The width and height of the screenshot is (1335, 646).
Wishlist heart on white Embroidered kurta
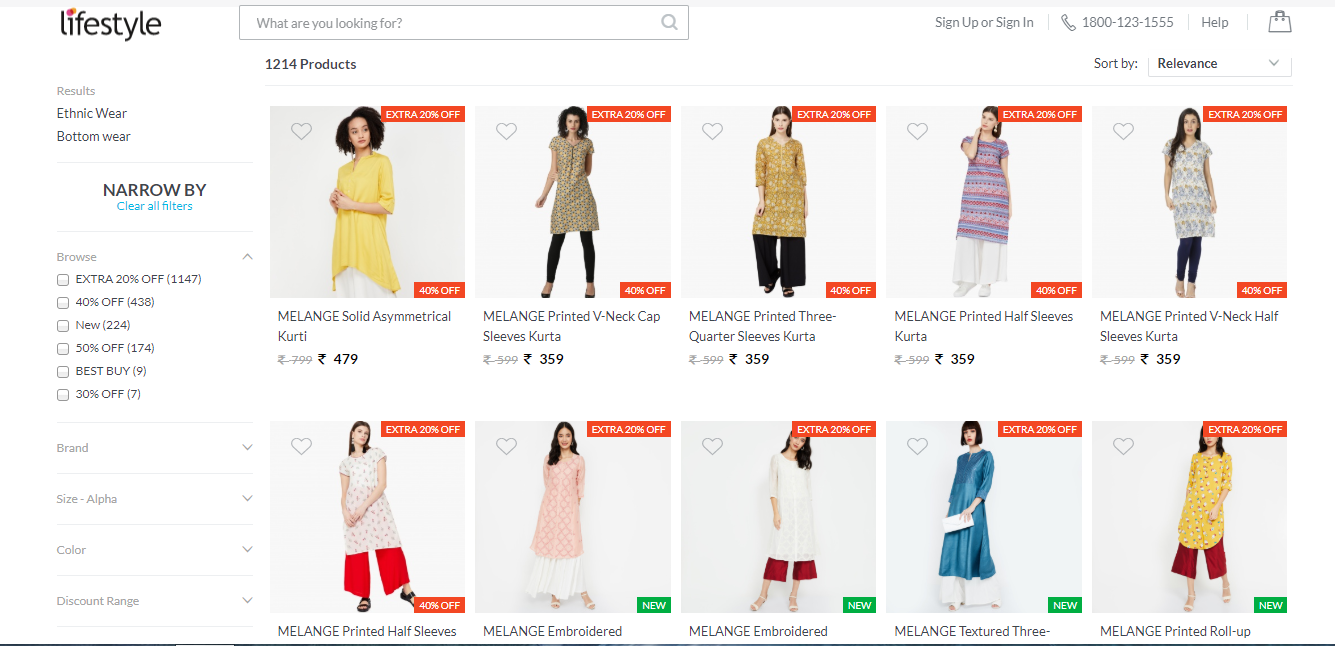(712, 446)
